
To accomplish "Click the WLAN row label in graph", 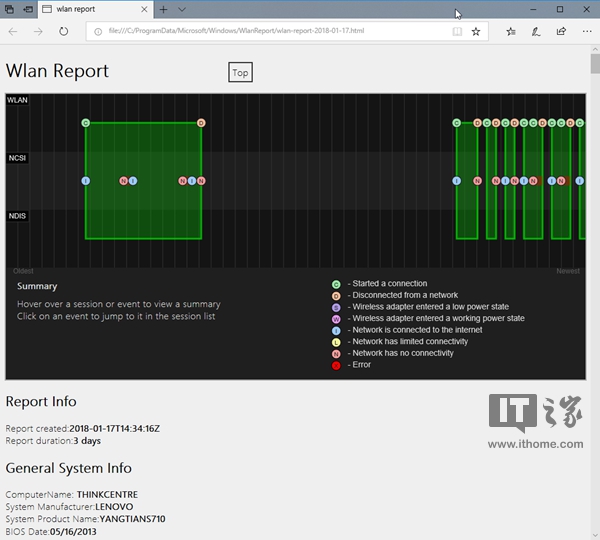I will point(17,100).
